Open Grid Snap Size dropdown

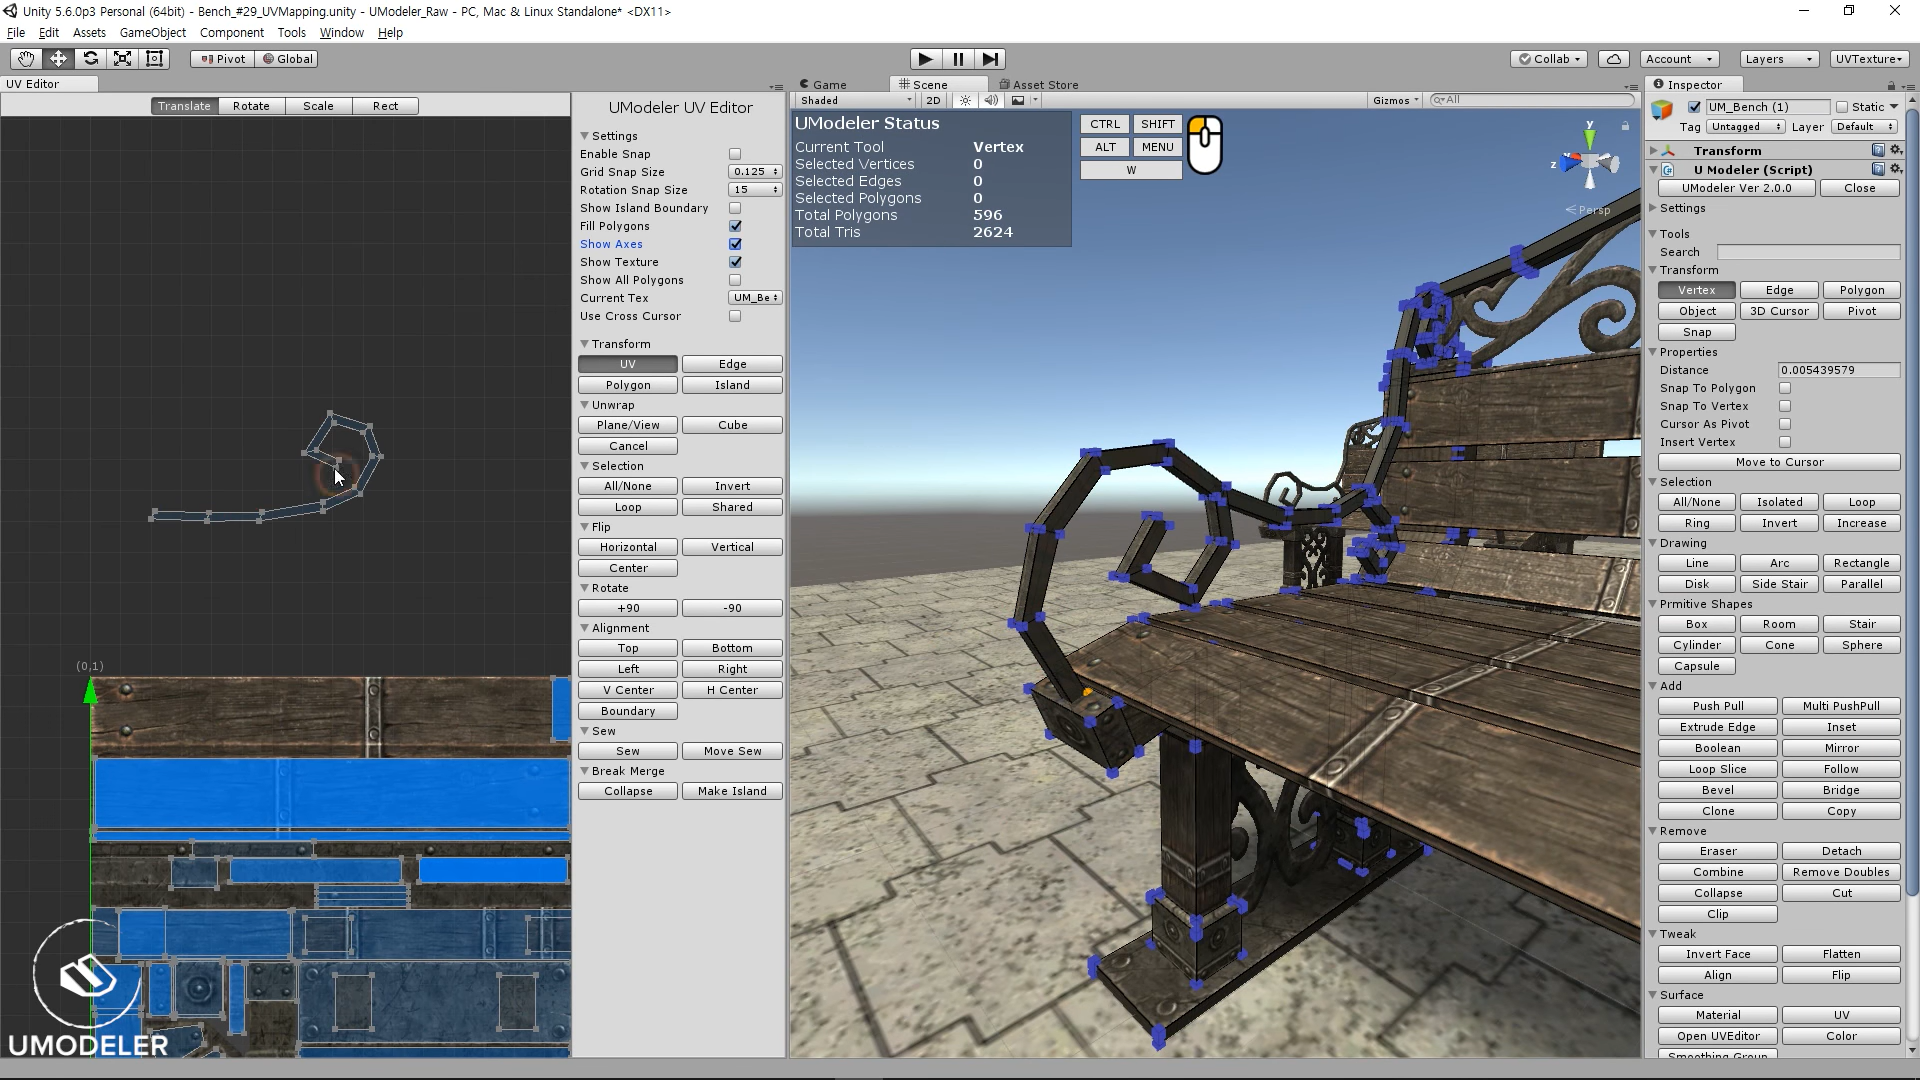[x=755, y=172]
